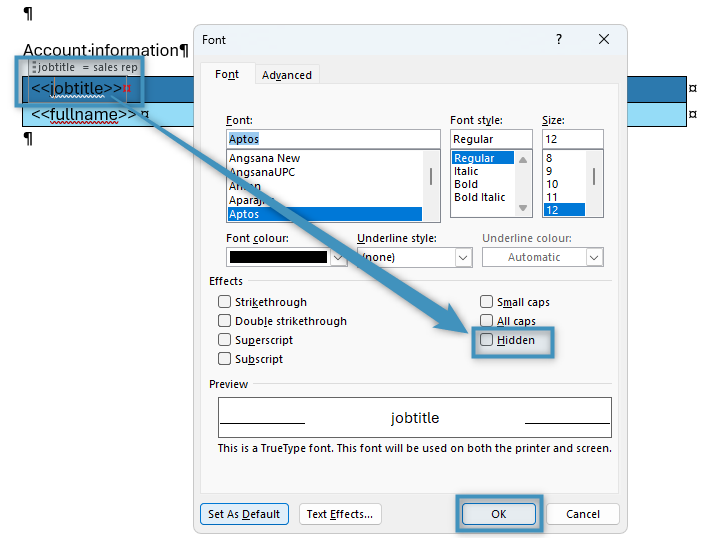Click the black font colour swatch
Viewport: 702px width, 538px height.
pos(278,257)
